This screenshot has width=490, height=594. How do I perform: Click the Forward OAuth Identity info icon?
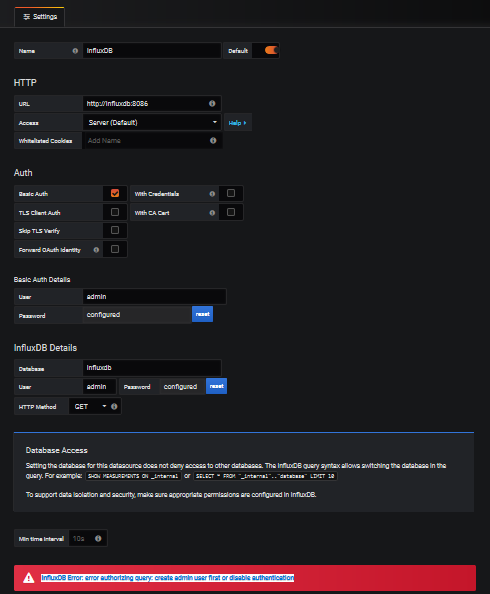(x=96, y=250)
